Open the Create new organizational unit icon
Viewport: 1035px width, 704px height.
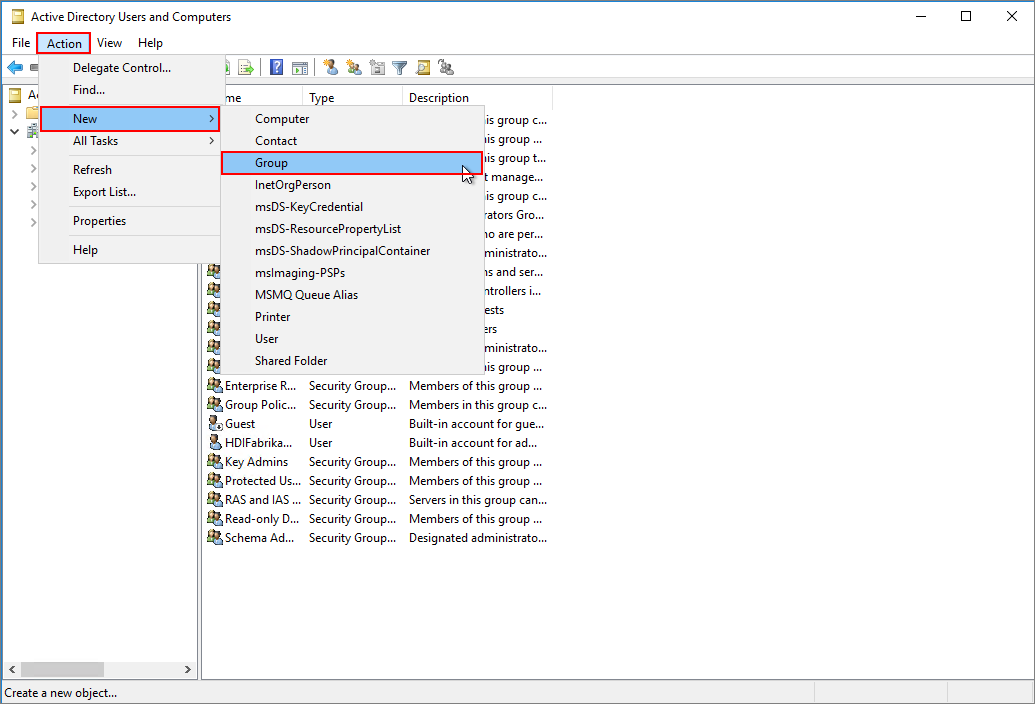pos(377,67)
